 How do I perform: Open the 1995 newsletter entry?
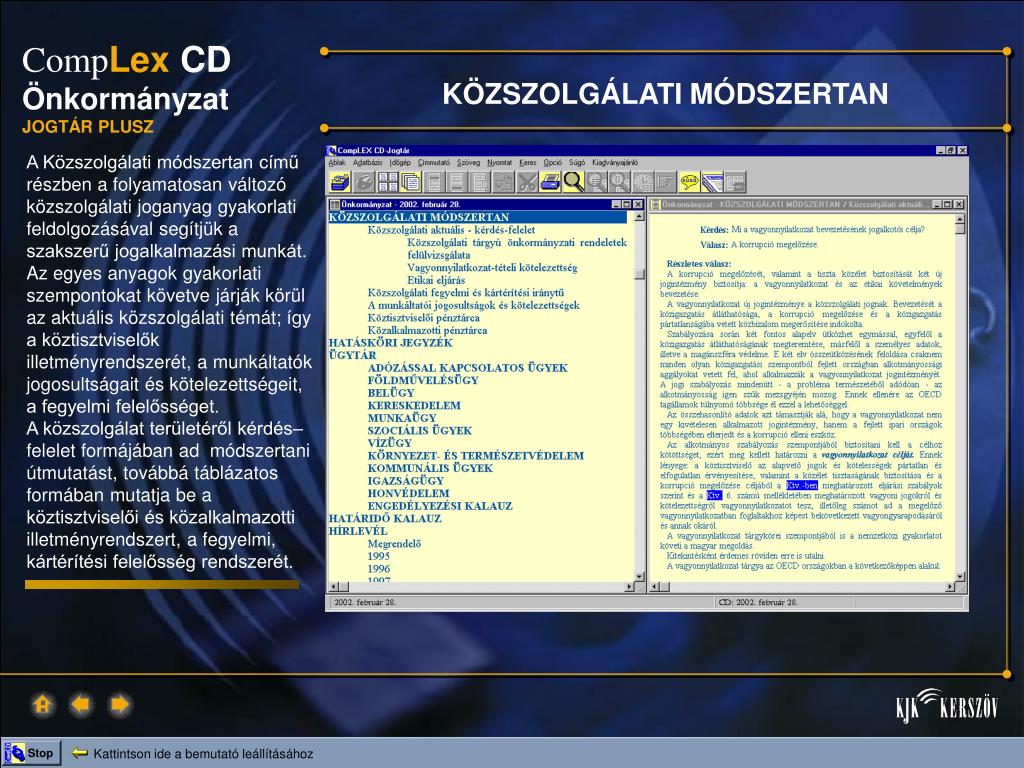point(379,556)
